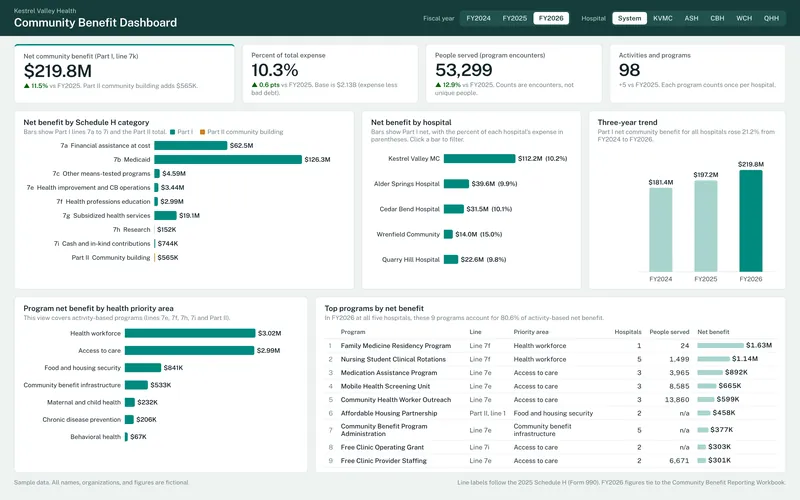Open the People served 53,299 card
The image size is (800, 500).
[514, 73]
